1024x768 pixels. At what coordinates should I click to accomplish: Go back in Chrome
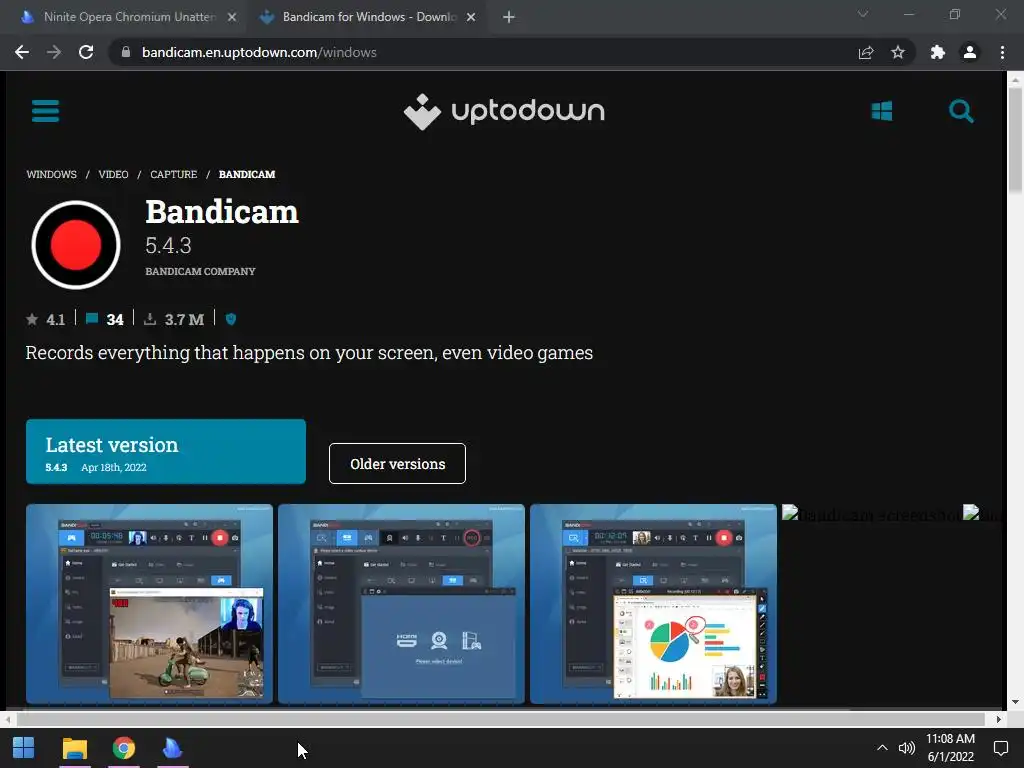point(22,52)
